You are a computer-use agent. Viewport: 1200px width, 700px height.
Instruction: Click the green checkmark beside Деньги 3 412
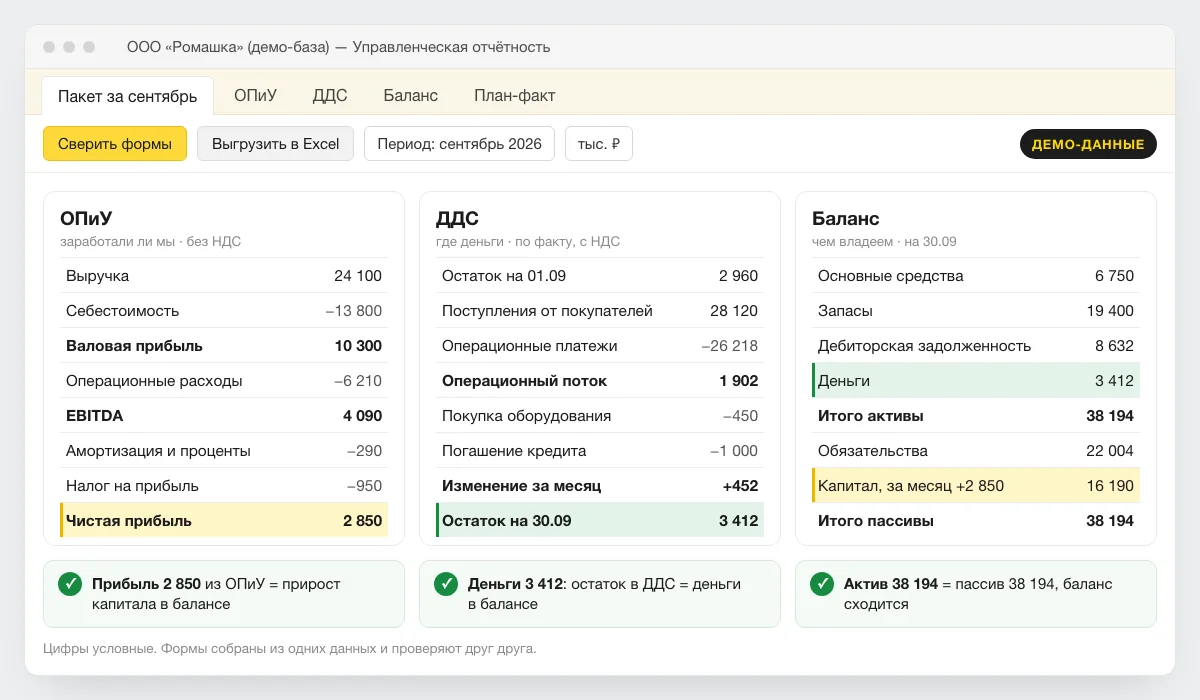coord(446,583)
